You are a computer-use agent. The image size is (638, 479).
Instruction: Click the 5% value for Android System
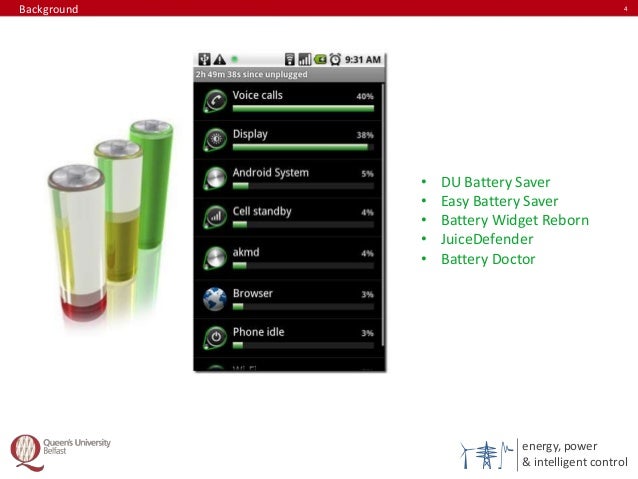(367, 174)
